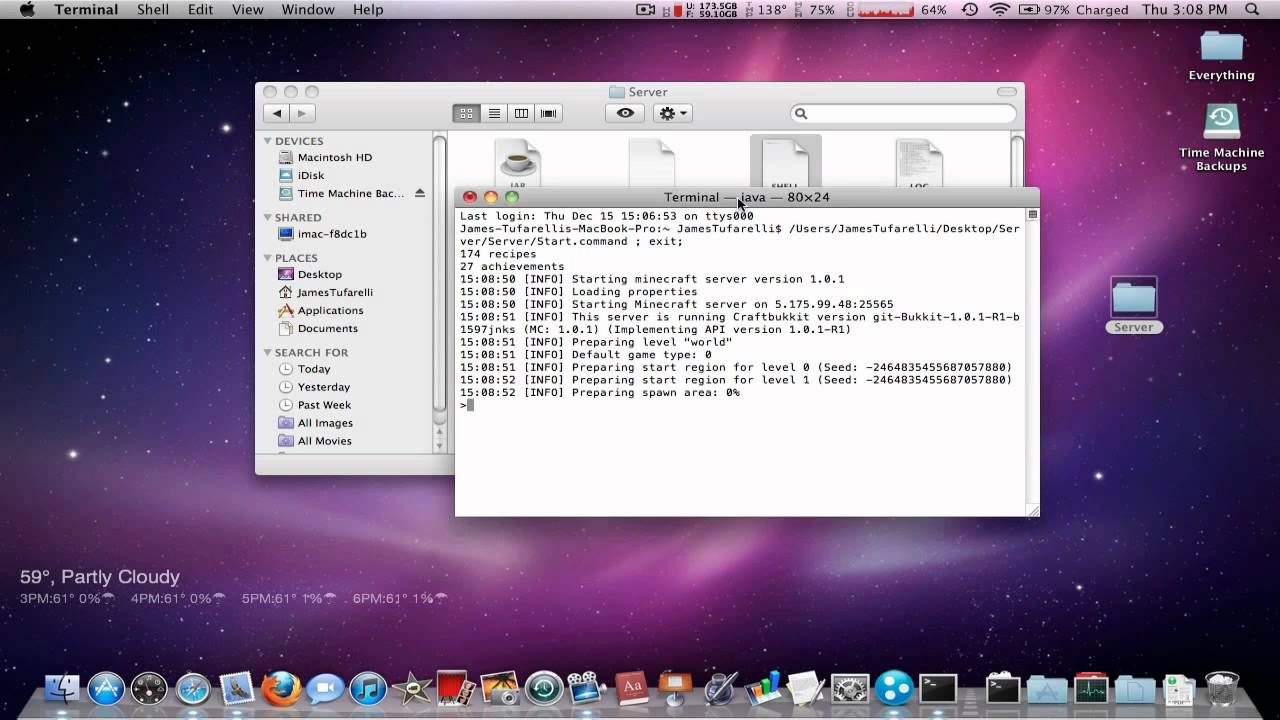The height and width of the screenshot is (720, 1280).
Task: Click Terminal split pane button
Action: pos(1033,214)
